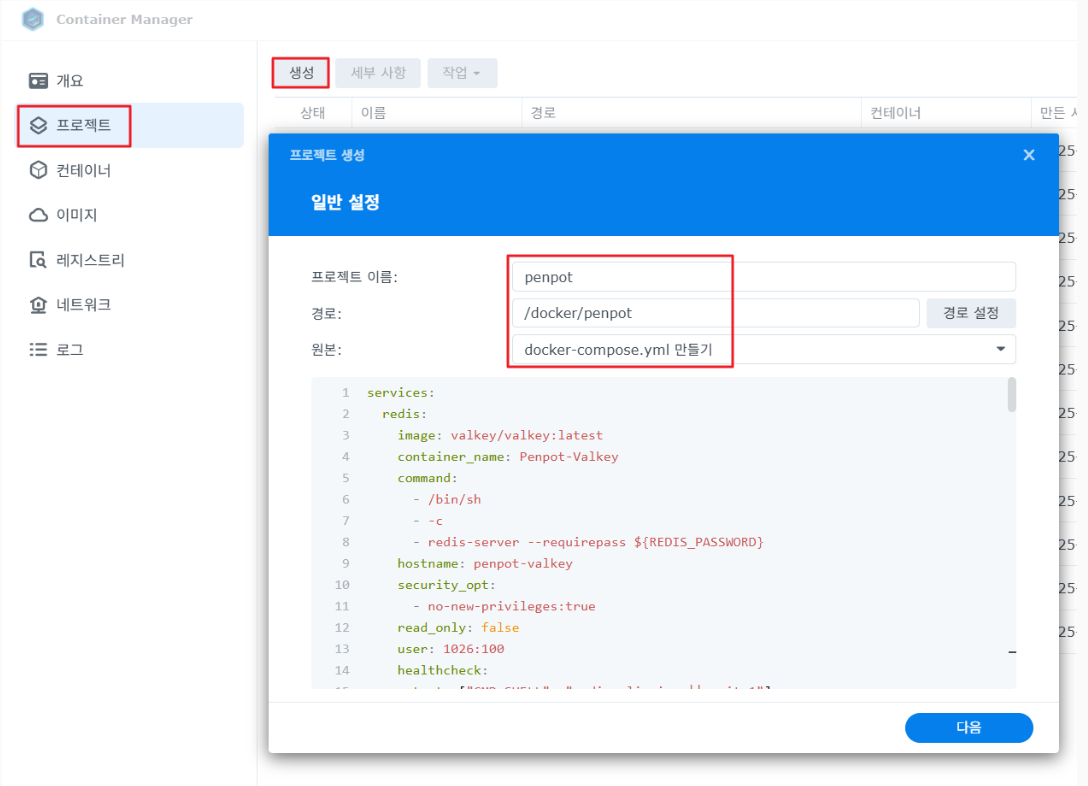Click the YAML editor vertical scrollbar

click(x=1011, y=395)
